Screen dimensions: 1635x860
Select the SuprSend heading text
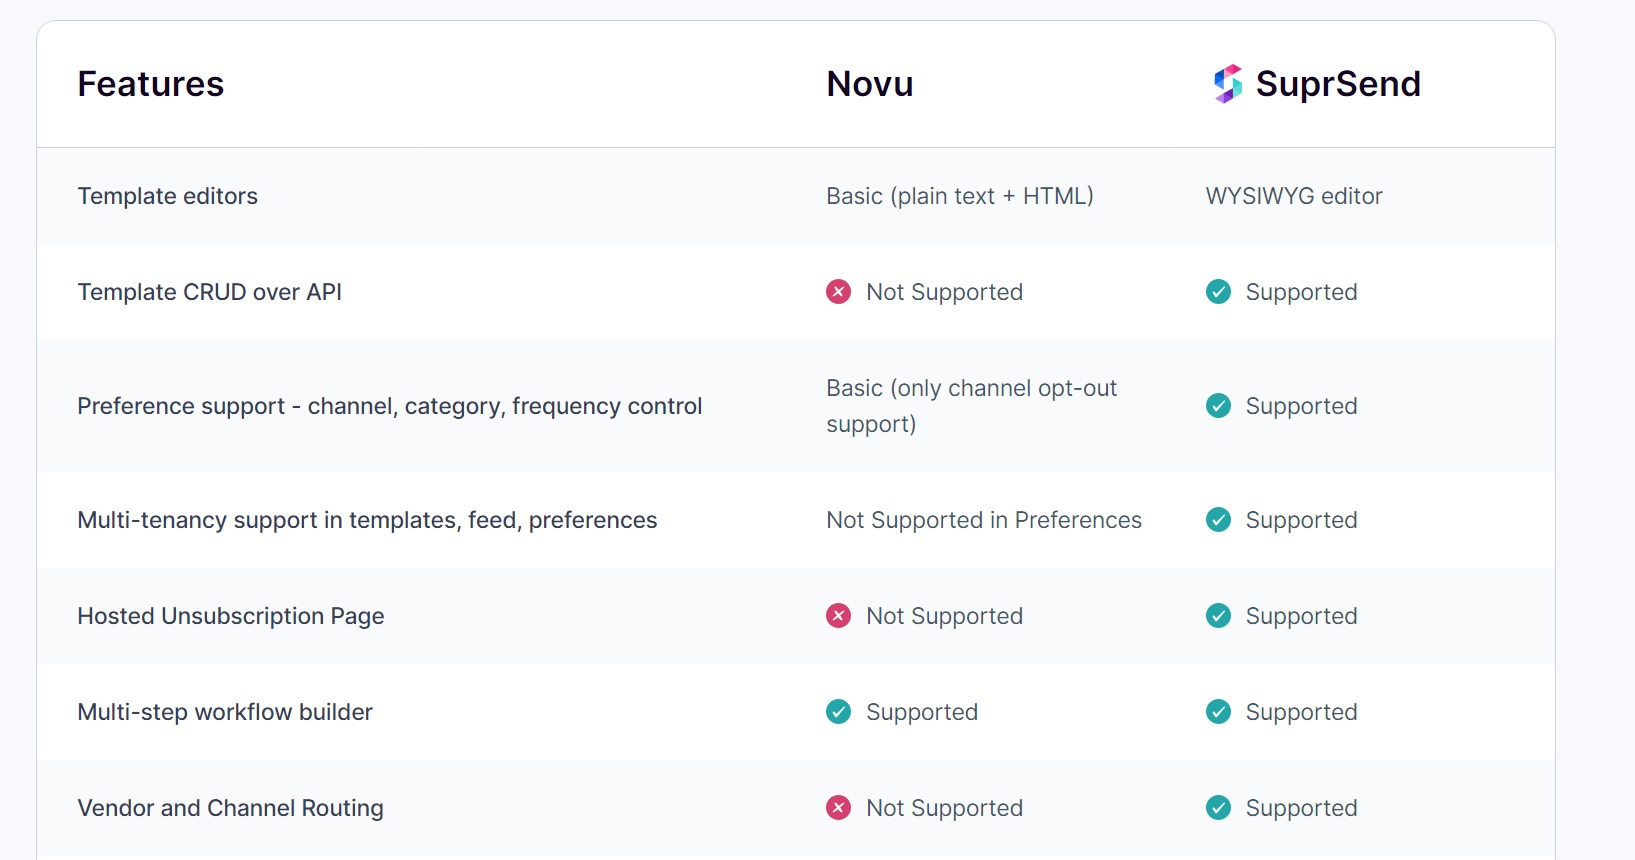click(1338, 84)
